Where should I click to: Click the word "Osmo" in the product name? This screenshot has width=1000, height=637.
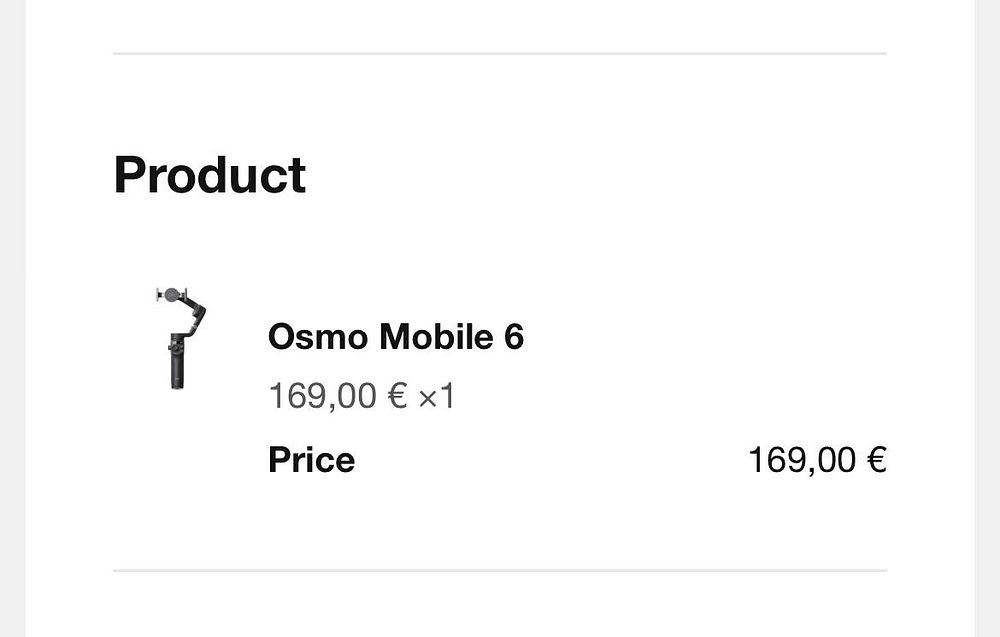(x=318, y=338)
